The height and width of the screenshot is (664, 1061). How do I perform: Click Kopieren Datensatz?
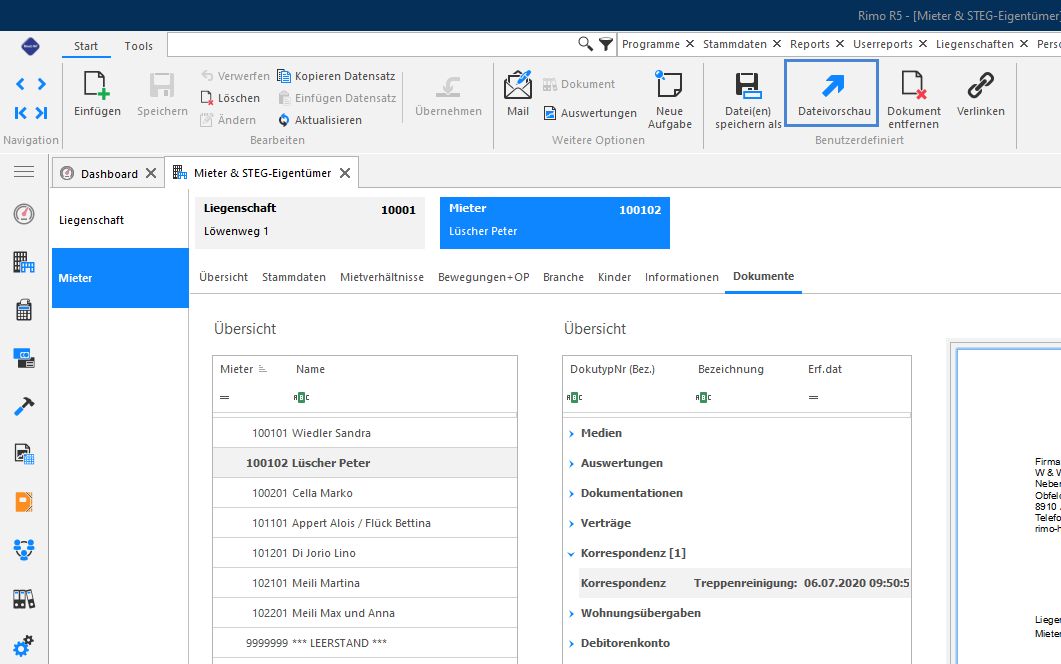click(336, 76)
